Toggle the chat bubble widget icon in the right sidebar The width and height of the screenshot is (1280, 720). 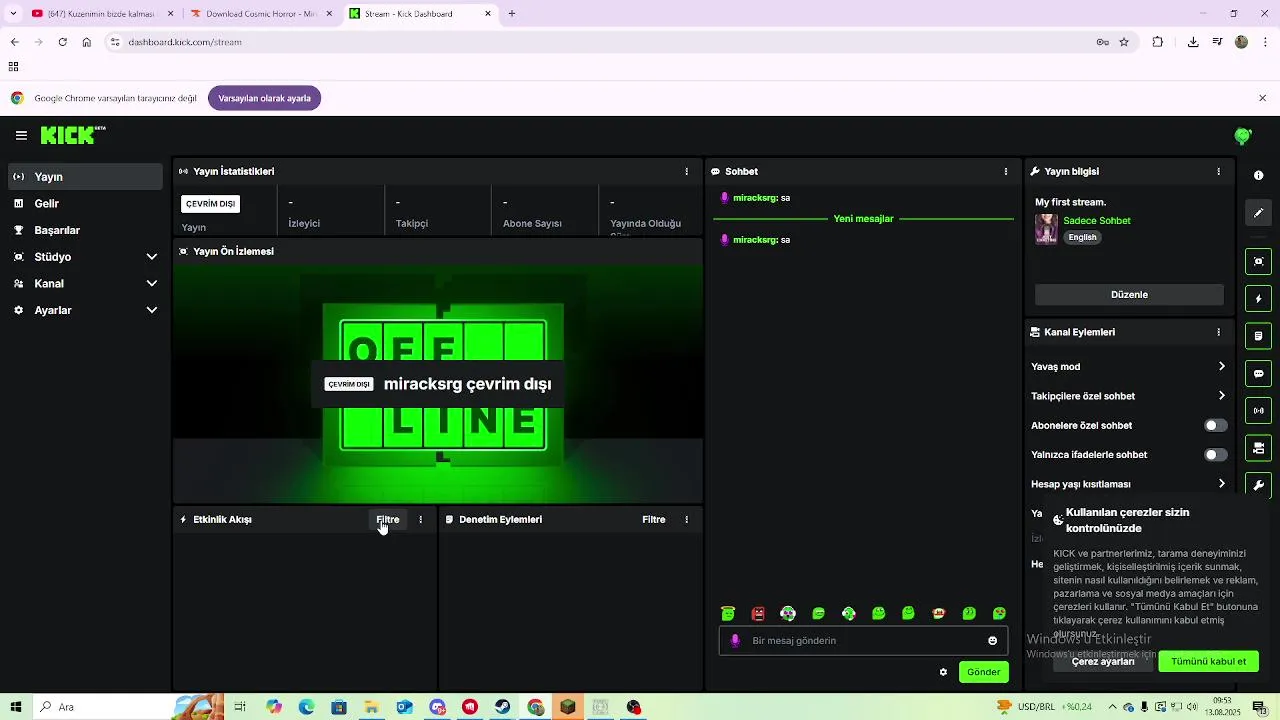tap(1258, 373)
